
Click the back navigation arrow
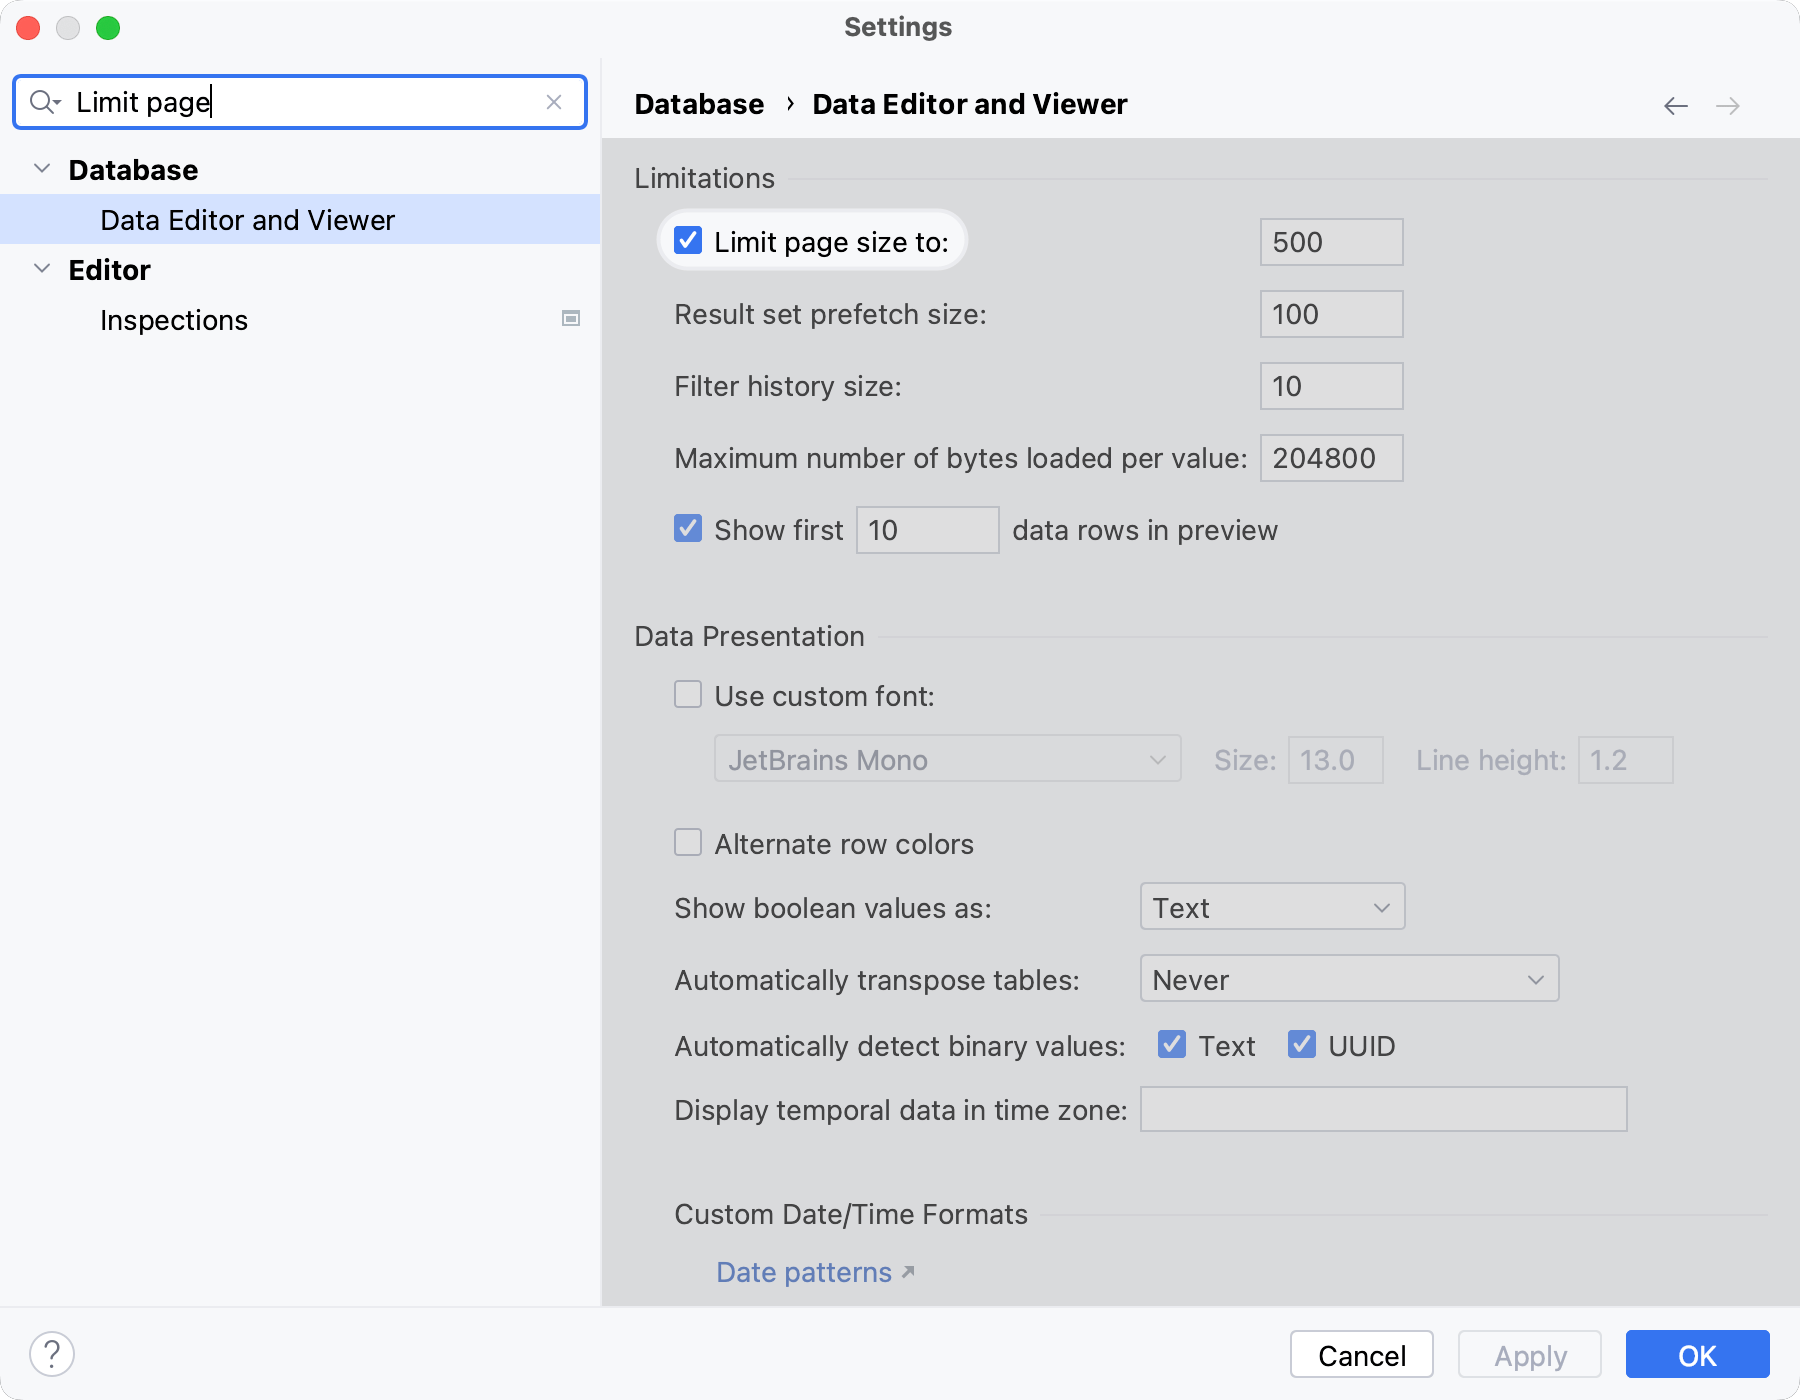(1675, 105)
